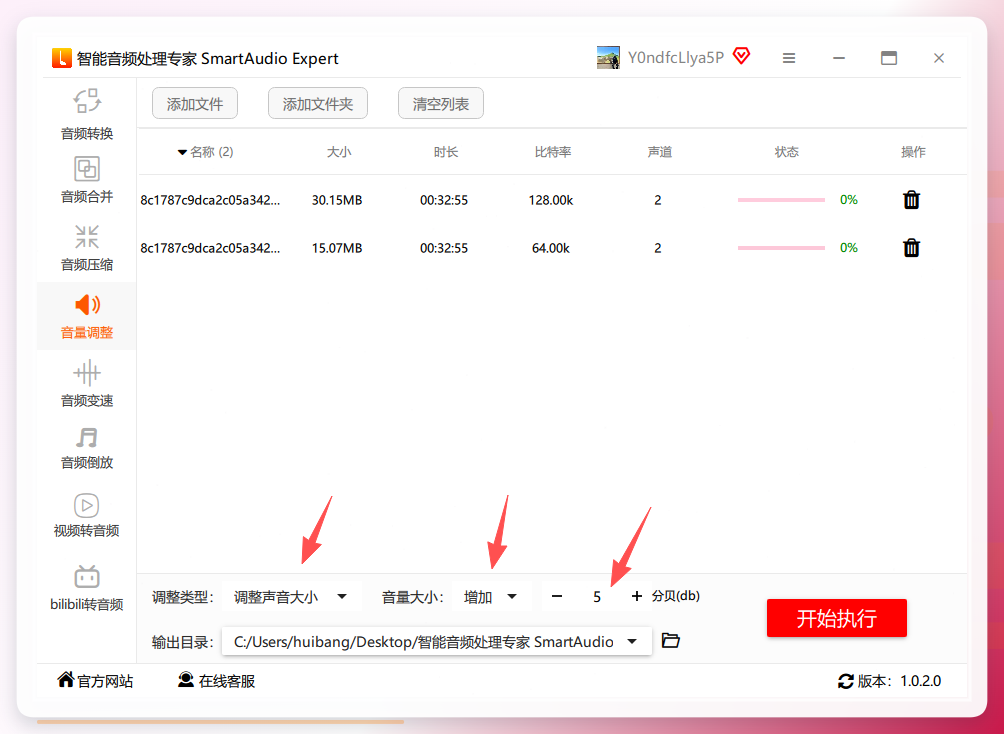1004x734 pixels.
Task: Open the hamburger menu in title bar
Action: click(789, 58)
